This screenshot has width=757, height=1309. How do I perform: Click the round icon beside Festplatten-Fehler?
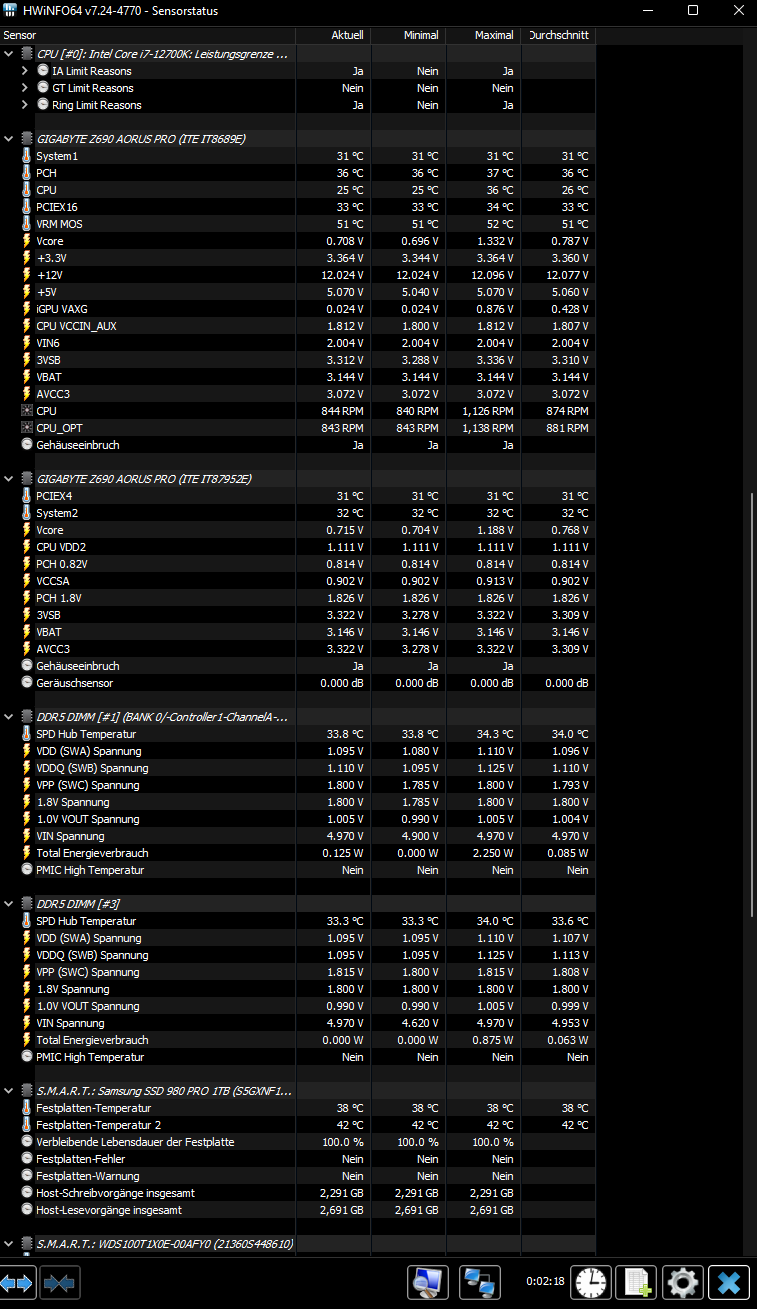tap(27, 1159)
